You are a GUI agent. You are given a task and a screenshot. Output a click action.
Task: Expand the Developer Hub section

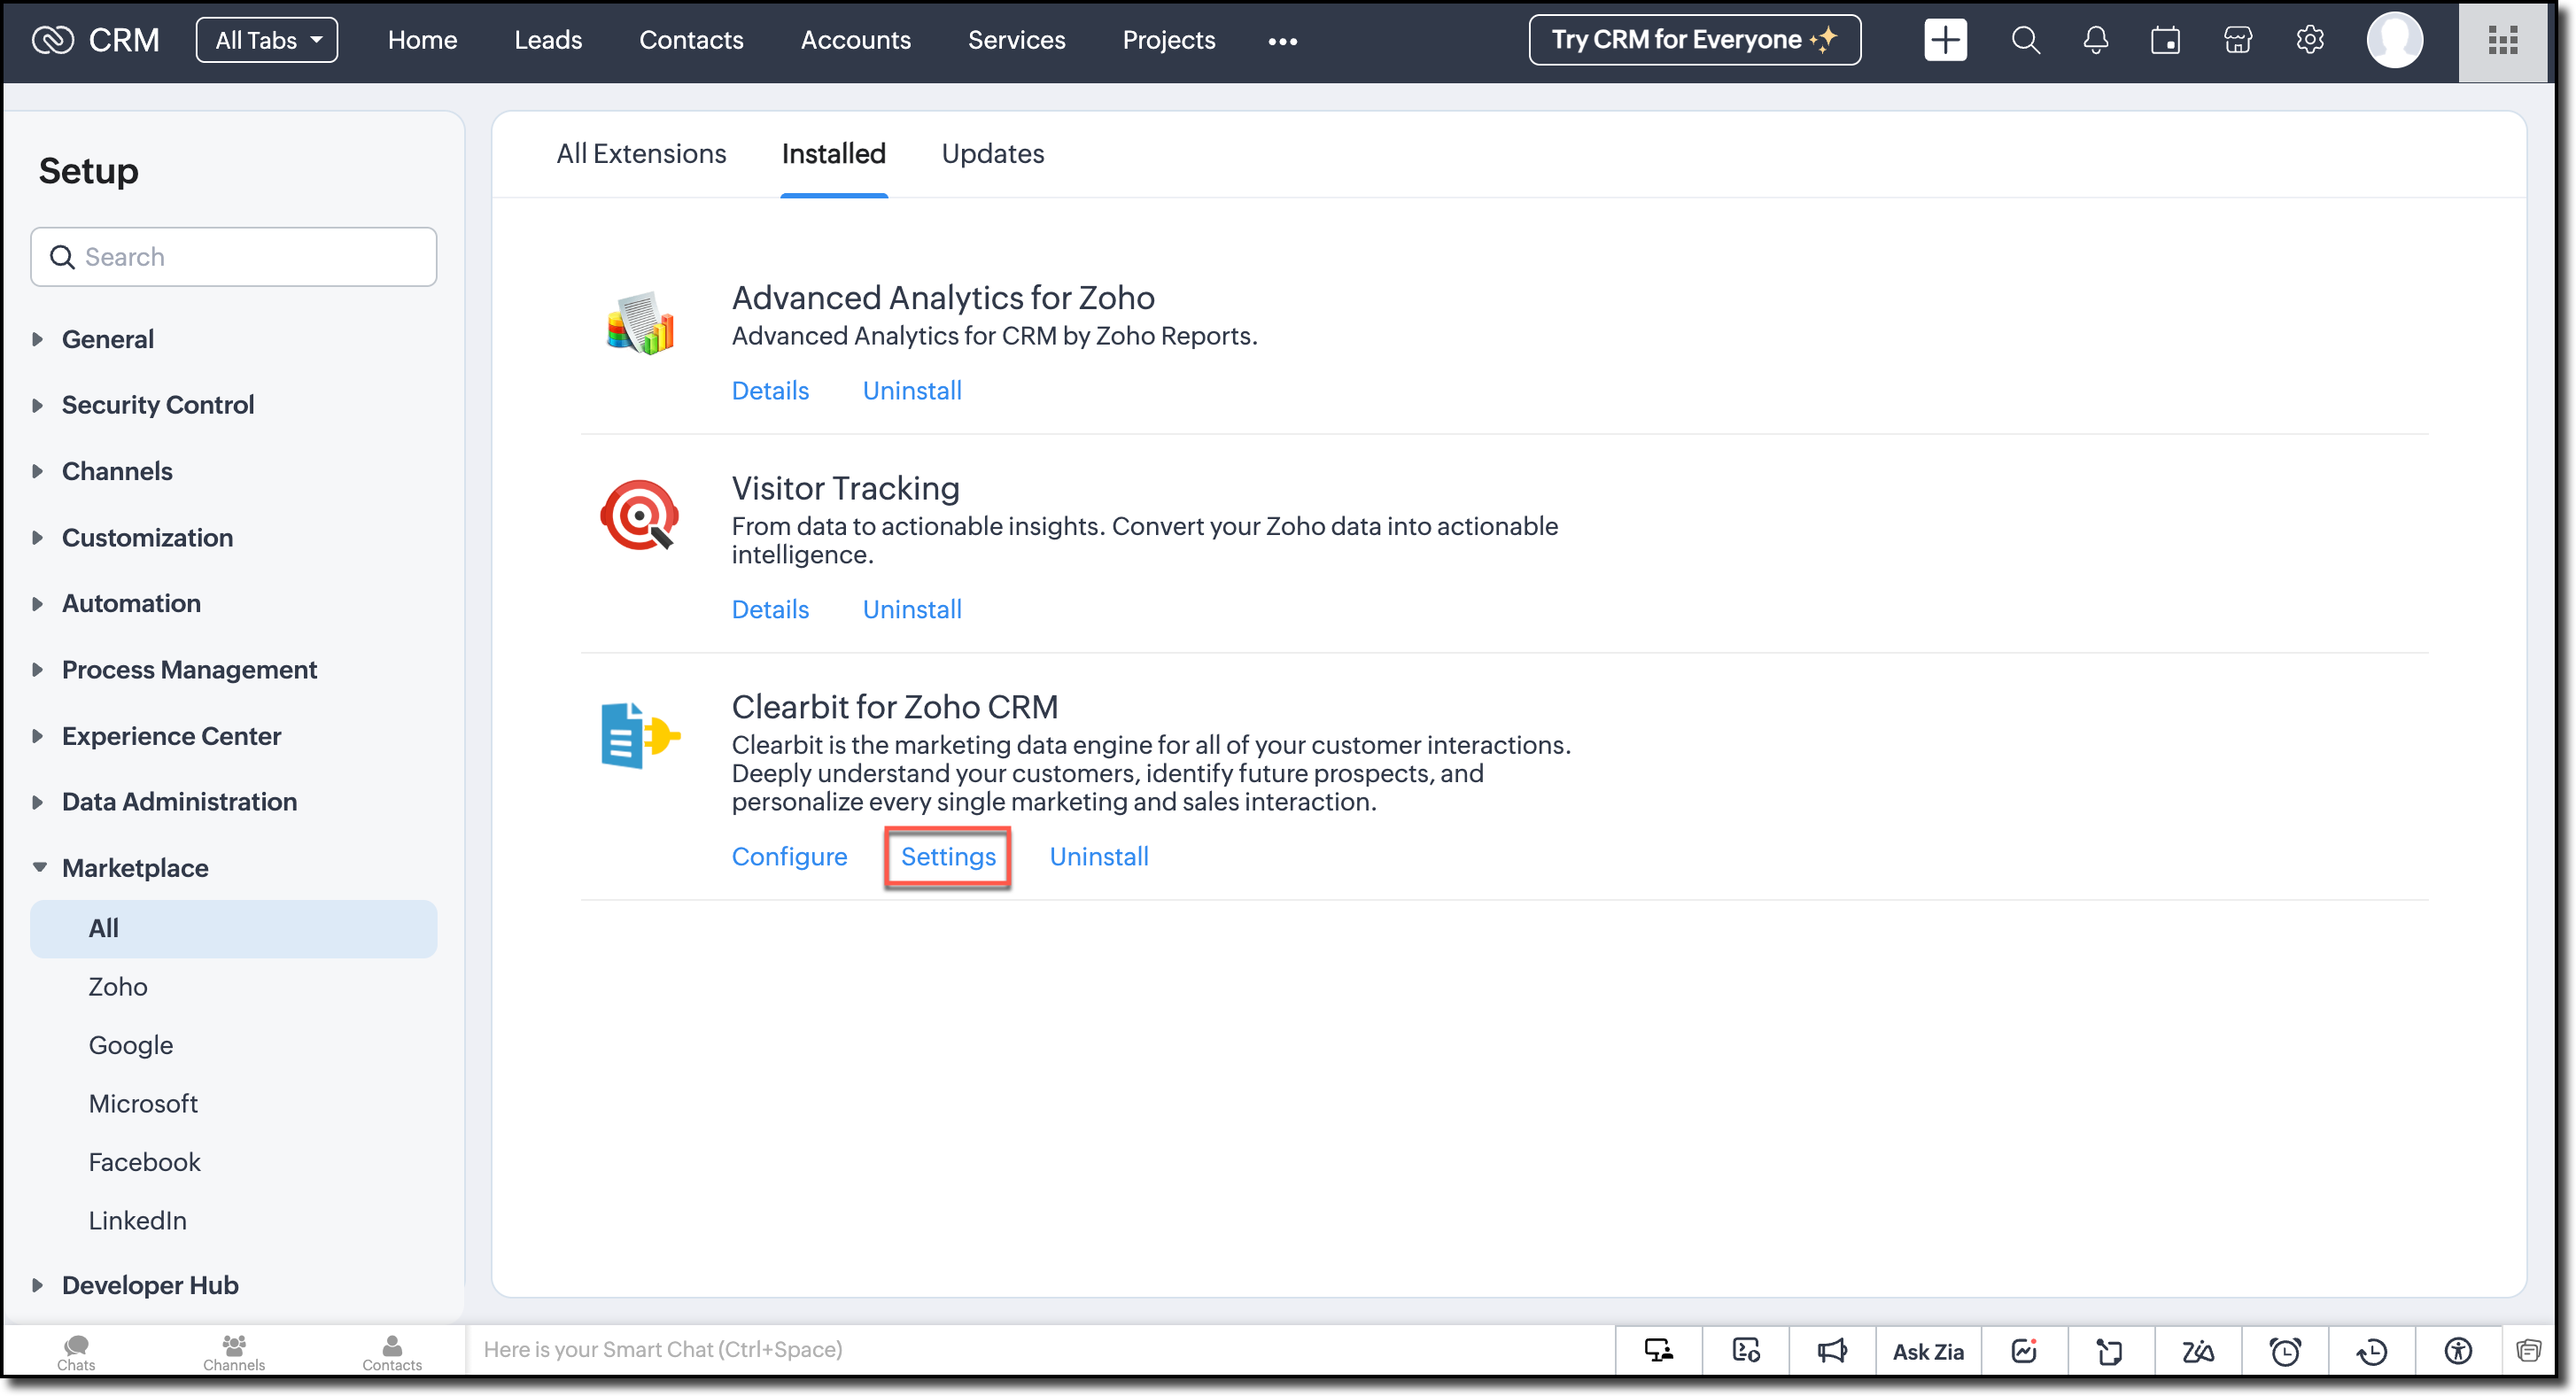coord(149,1285)
